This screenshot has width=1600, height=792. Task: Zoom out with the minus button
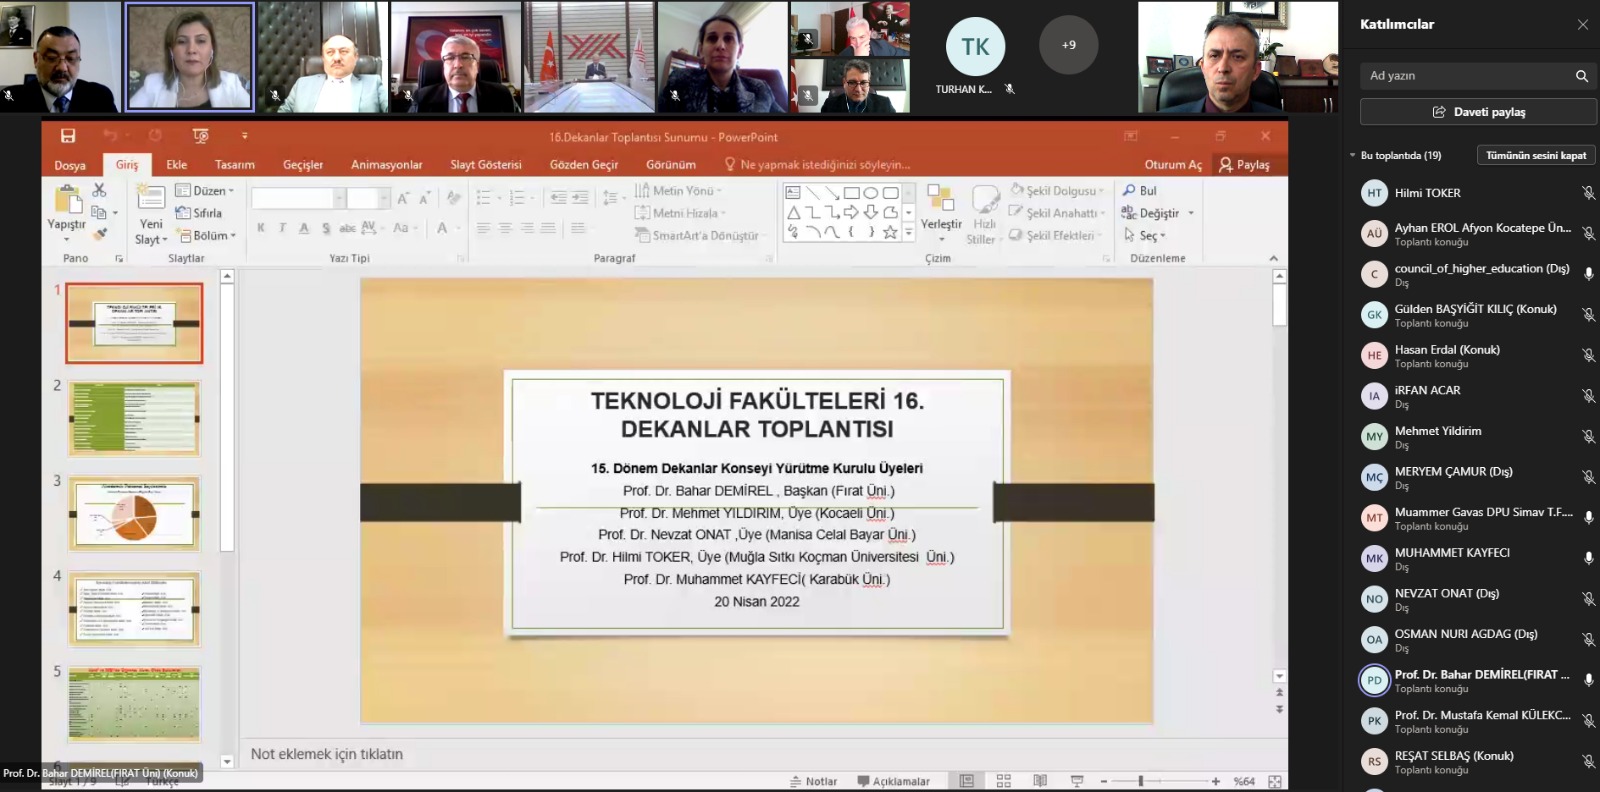[1104, 781]
